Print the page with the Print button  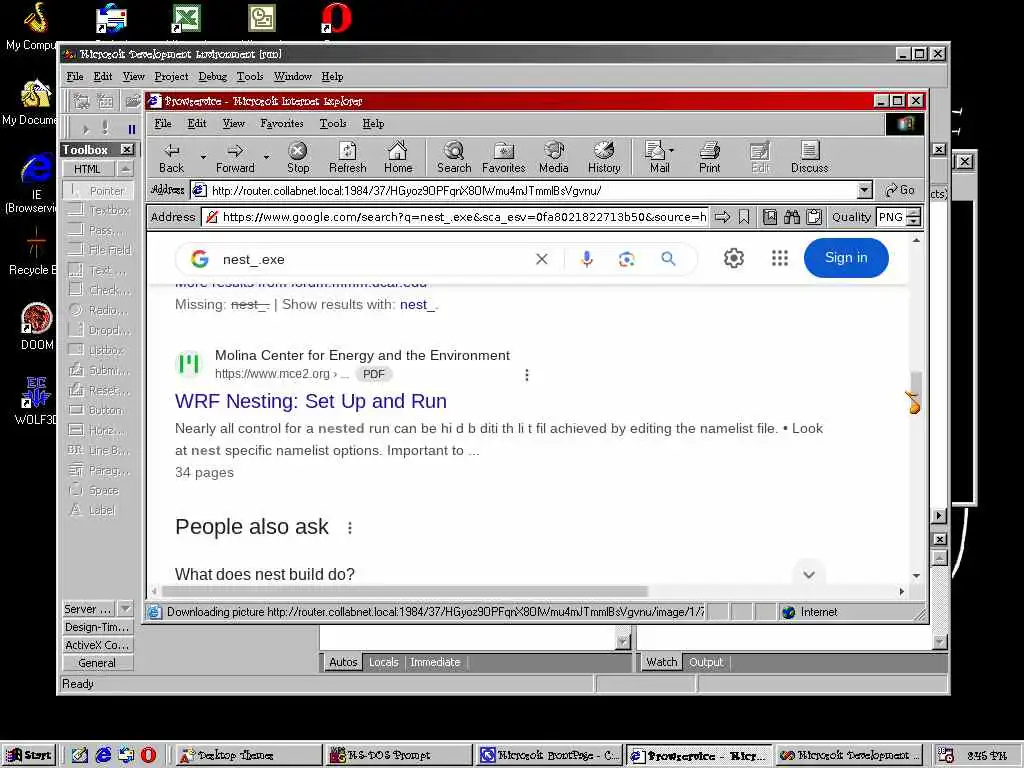[x=709, y=158]
